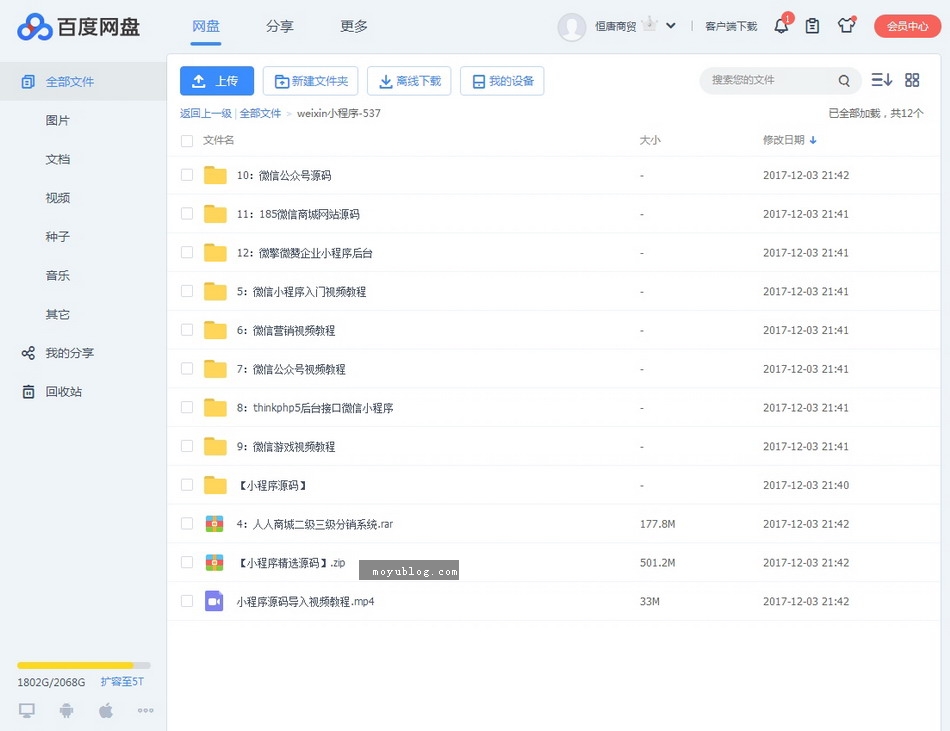Open the 网盘 tab
This screenshot has width=950, height=731.
(206, 26)
